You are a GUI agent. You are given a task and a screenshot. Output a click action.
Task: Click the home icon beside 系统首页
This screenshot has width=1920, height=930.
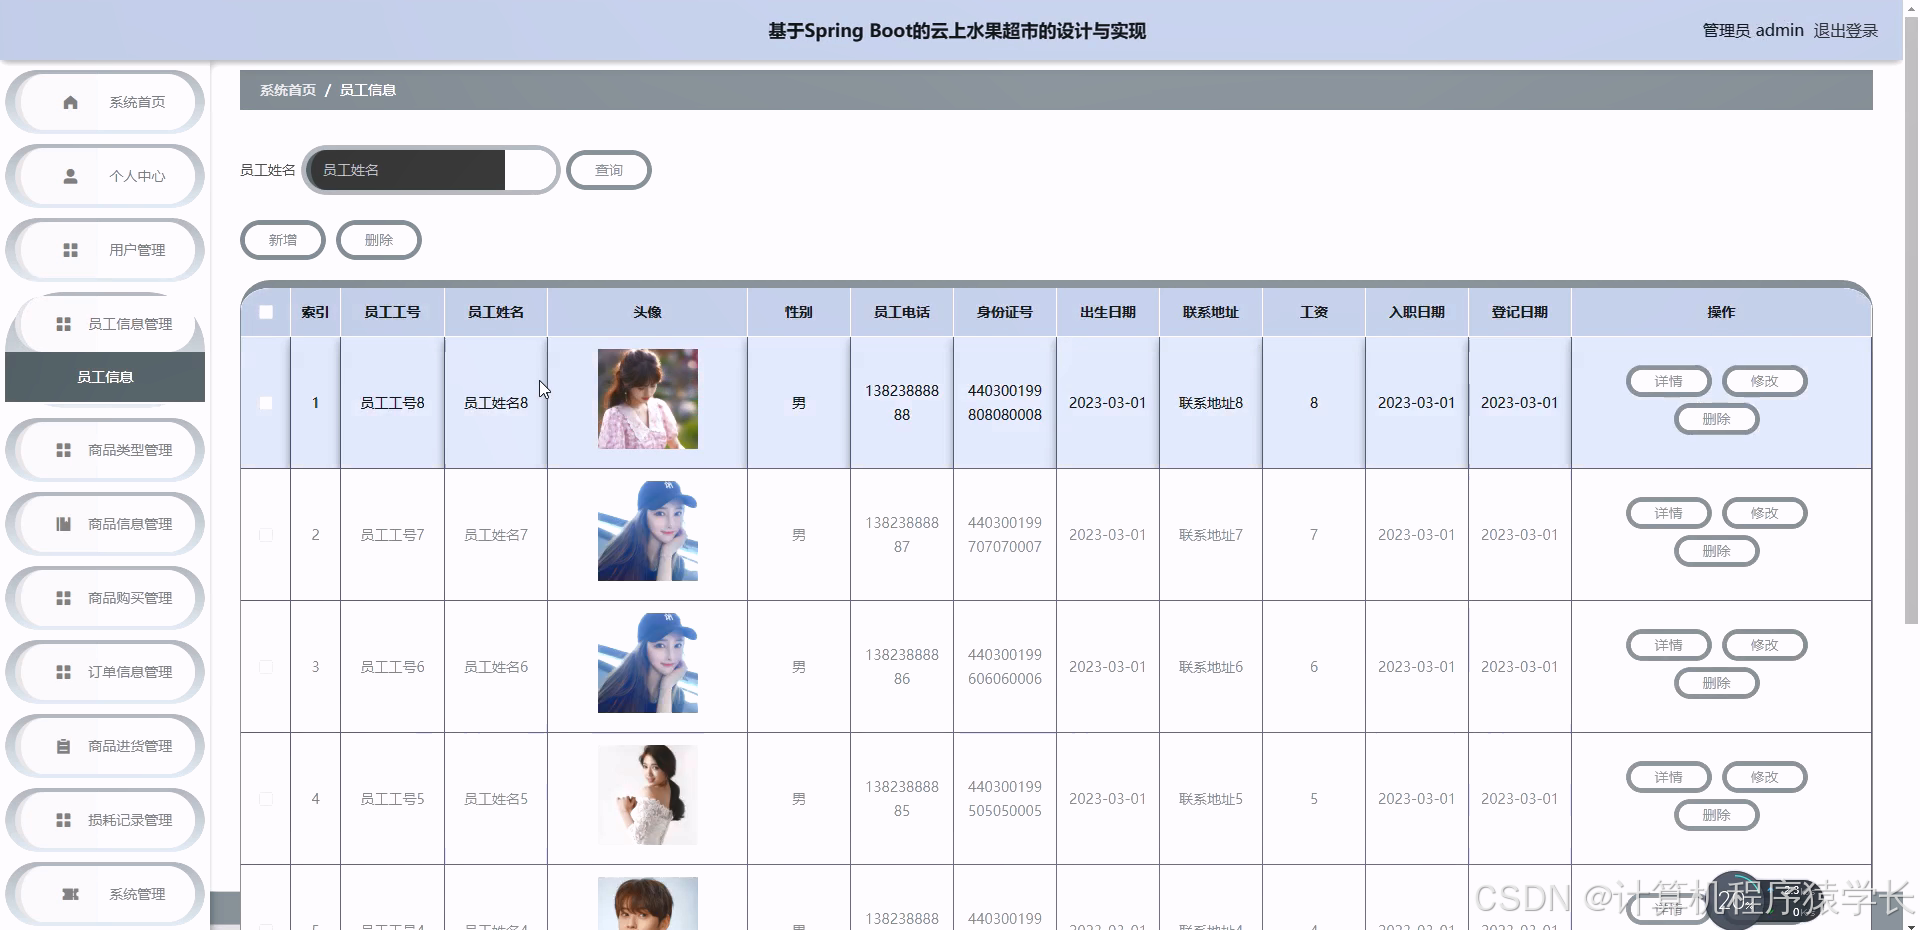coord(70,102)
